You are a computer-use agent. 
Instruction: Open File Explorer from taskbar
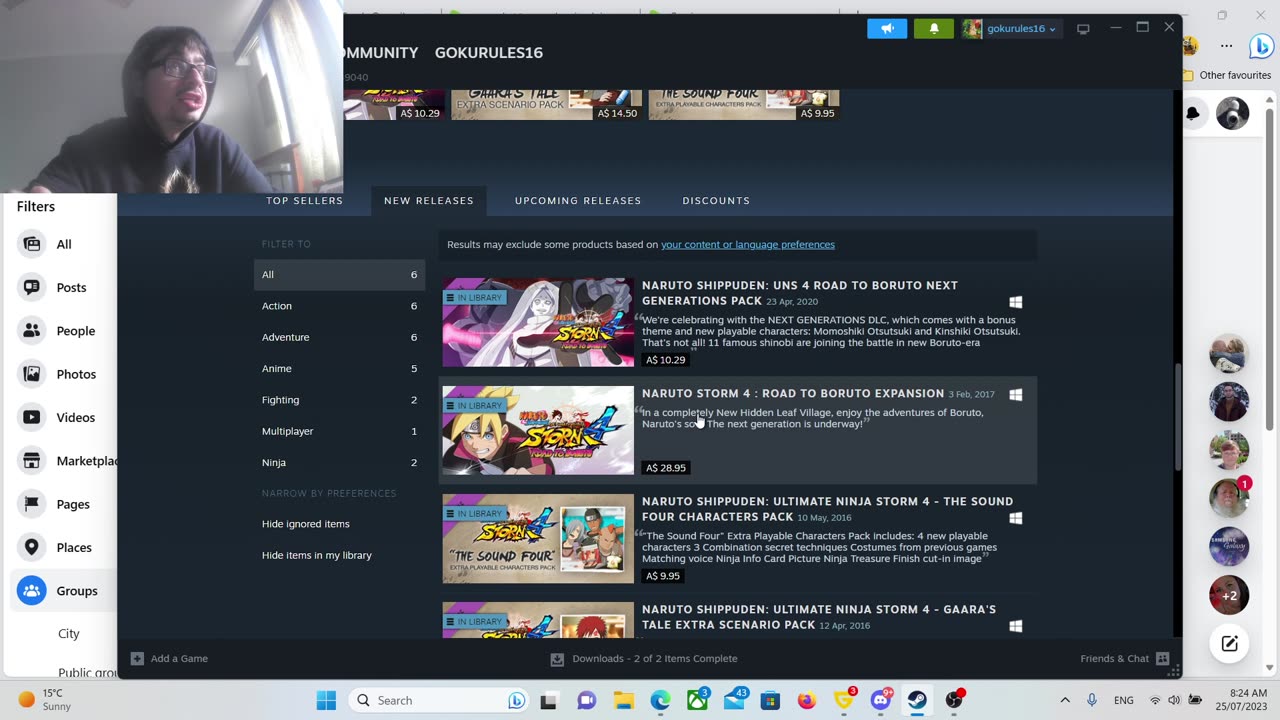pos(624,701)
